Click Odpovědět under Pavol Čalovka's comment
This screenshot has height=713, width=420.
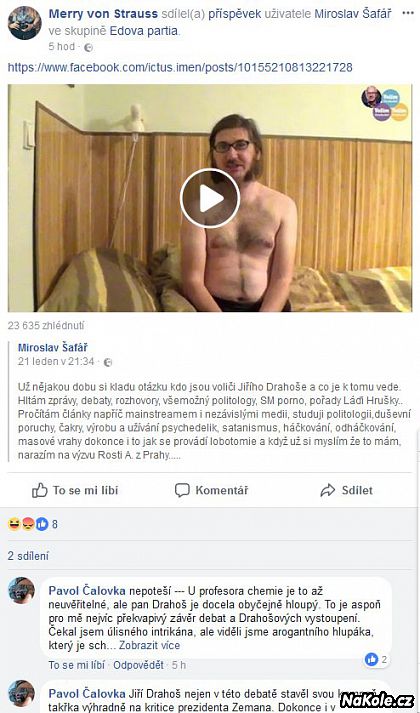(138, 665)
